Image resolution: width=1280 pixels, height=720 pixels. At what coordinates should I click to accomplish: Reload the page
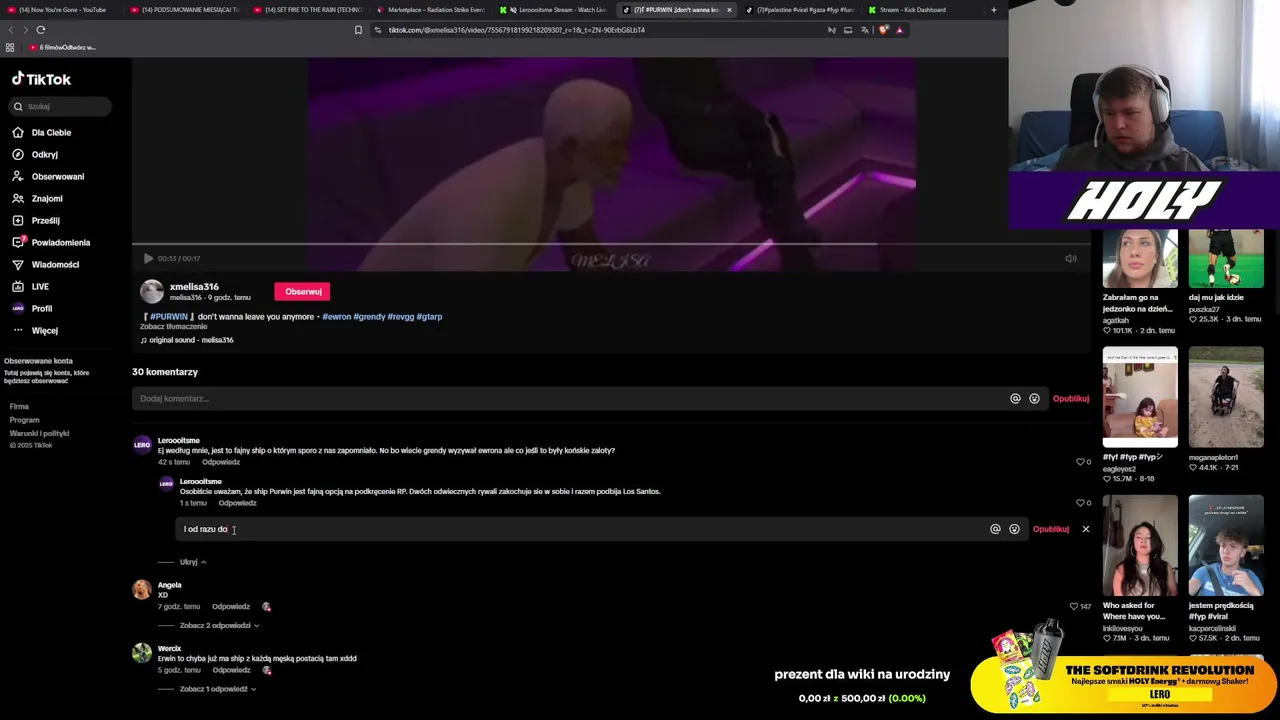pos(41,30)
